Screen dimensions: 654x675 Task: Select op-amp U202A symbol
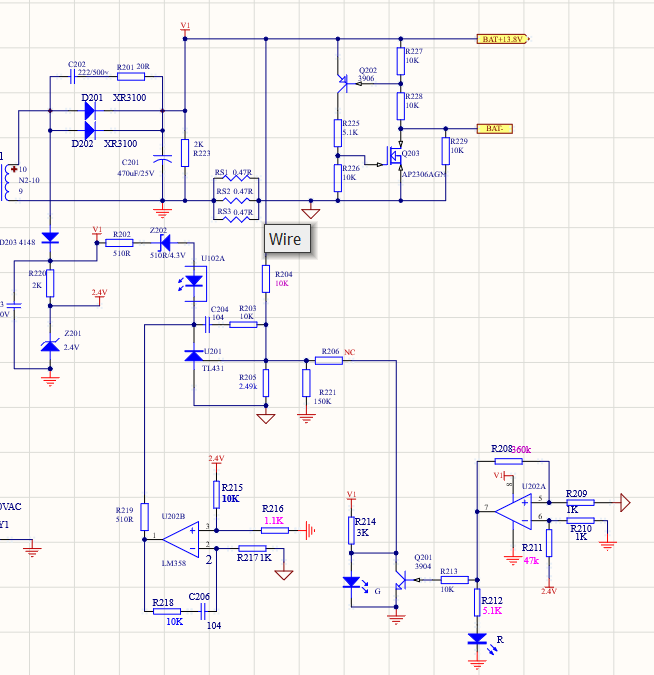513,511
